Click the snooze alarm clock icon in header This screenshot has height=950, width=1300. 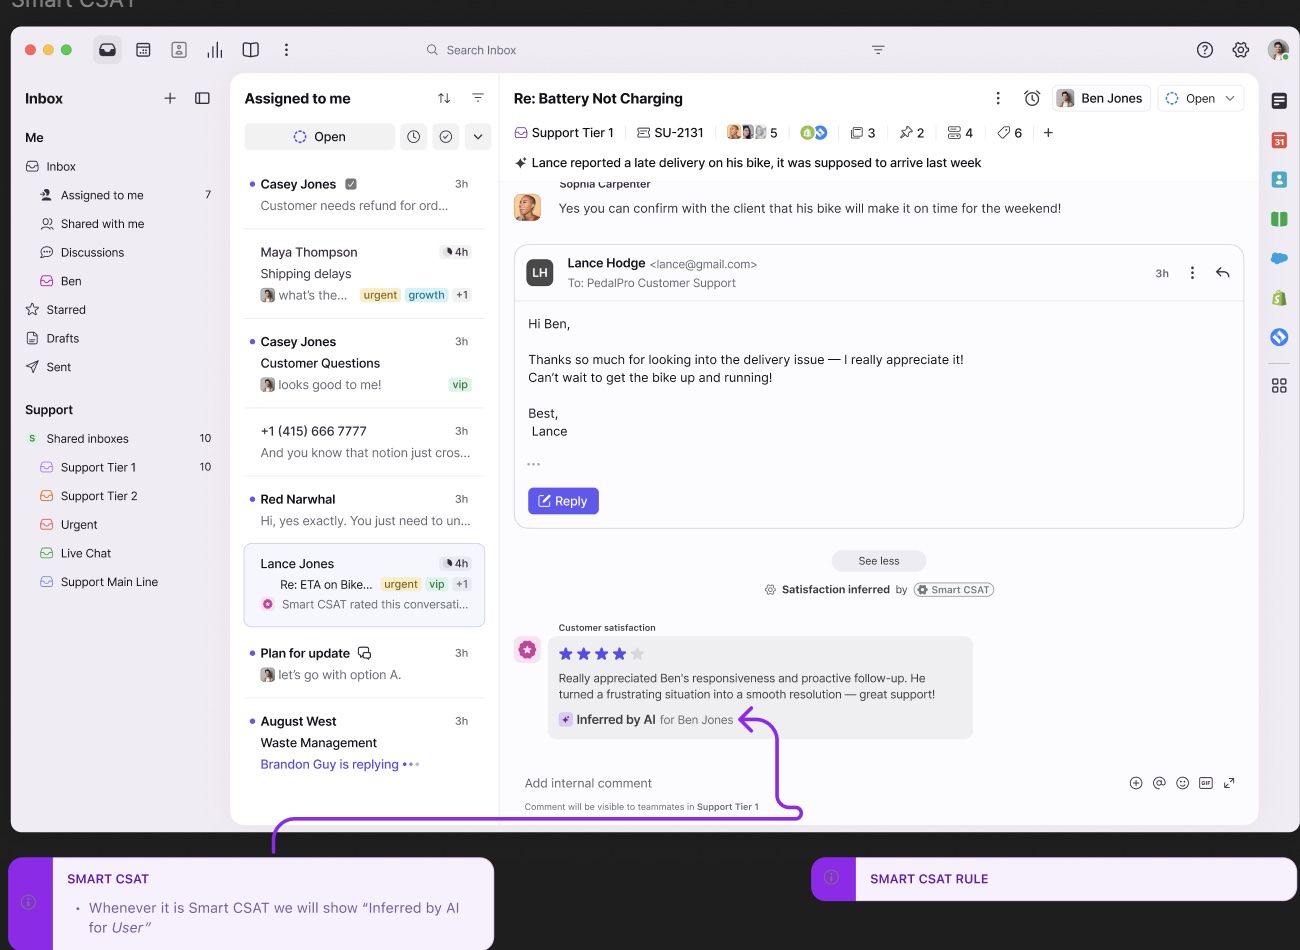click(x=1032, y=98)
